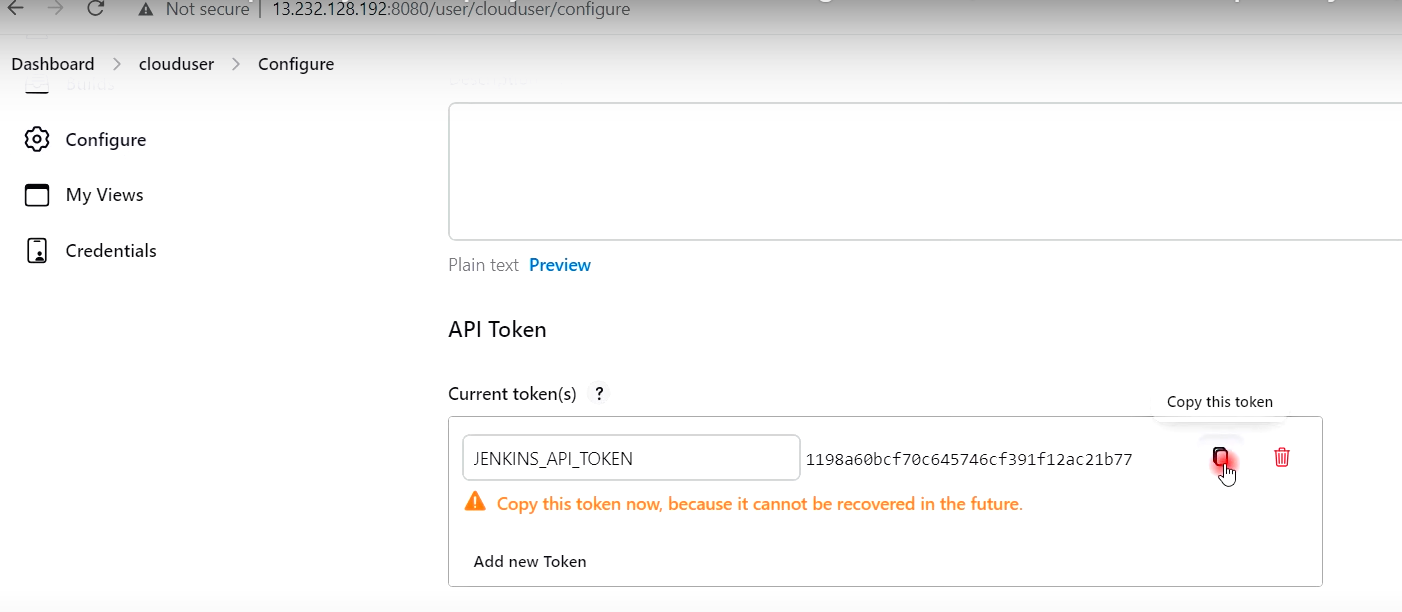Click the Current token(s) label
The width and height of the screenshot is (1402, 612).
512,394
